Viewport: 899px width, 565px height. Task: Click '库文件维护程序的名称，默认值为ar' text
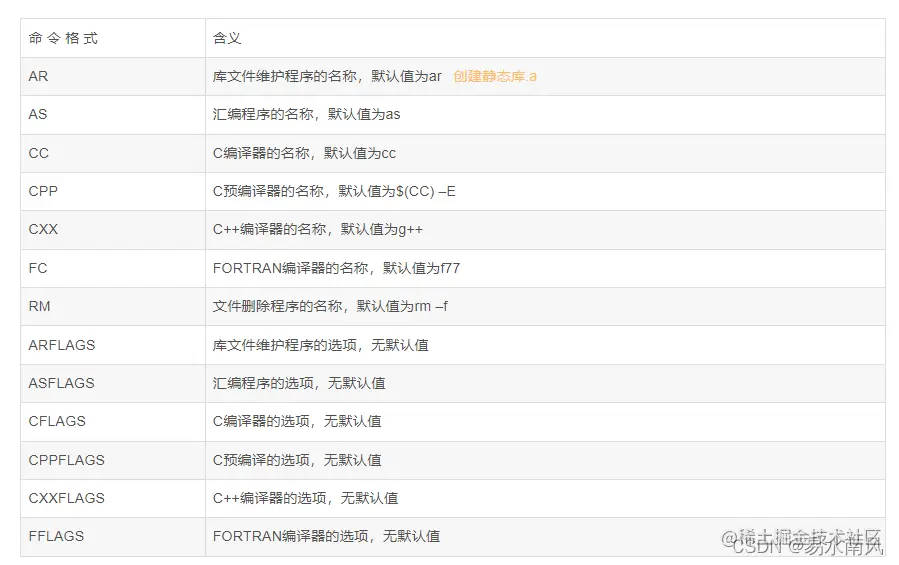[x=327, y=76]
